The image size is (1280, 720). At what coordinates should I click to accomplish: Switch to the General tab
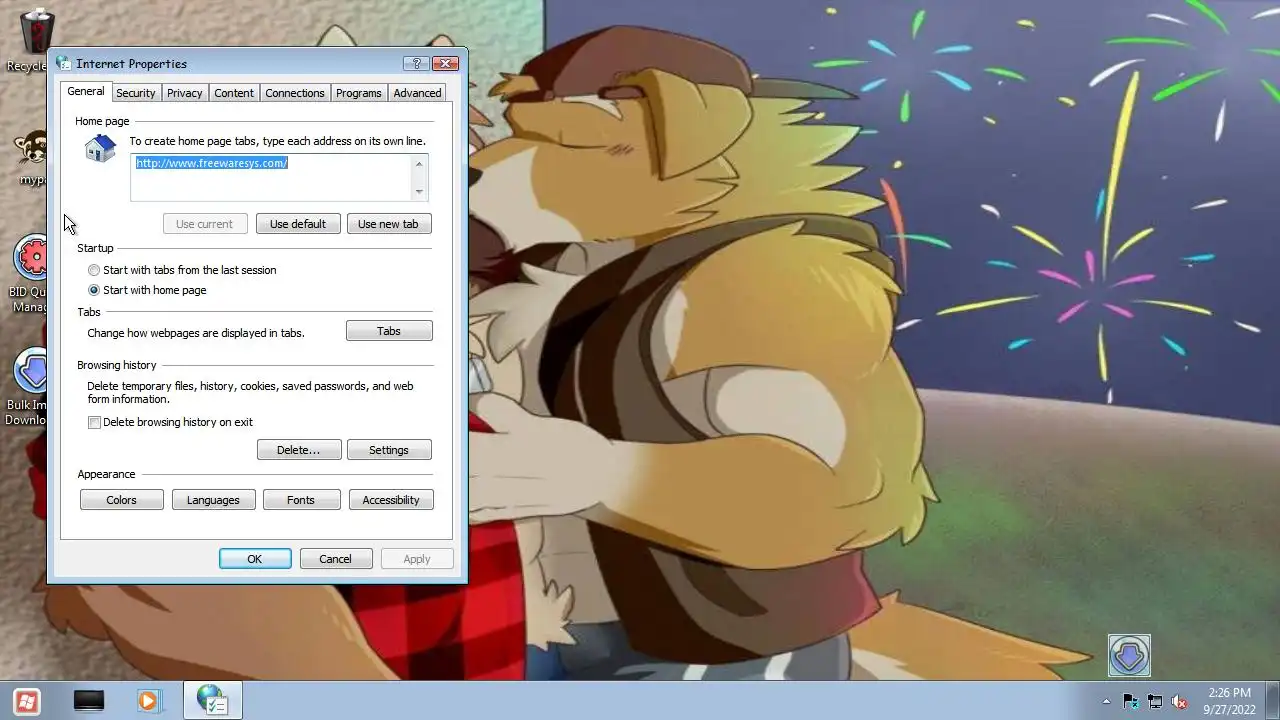pos(86,91)
